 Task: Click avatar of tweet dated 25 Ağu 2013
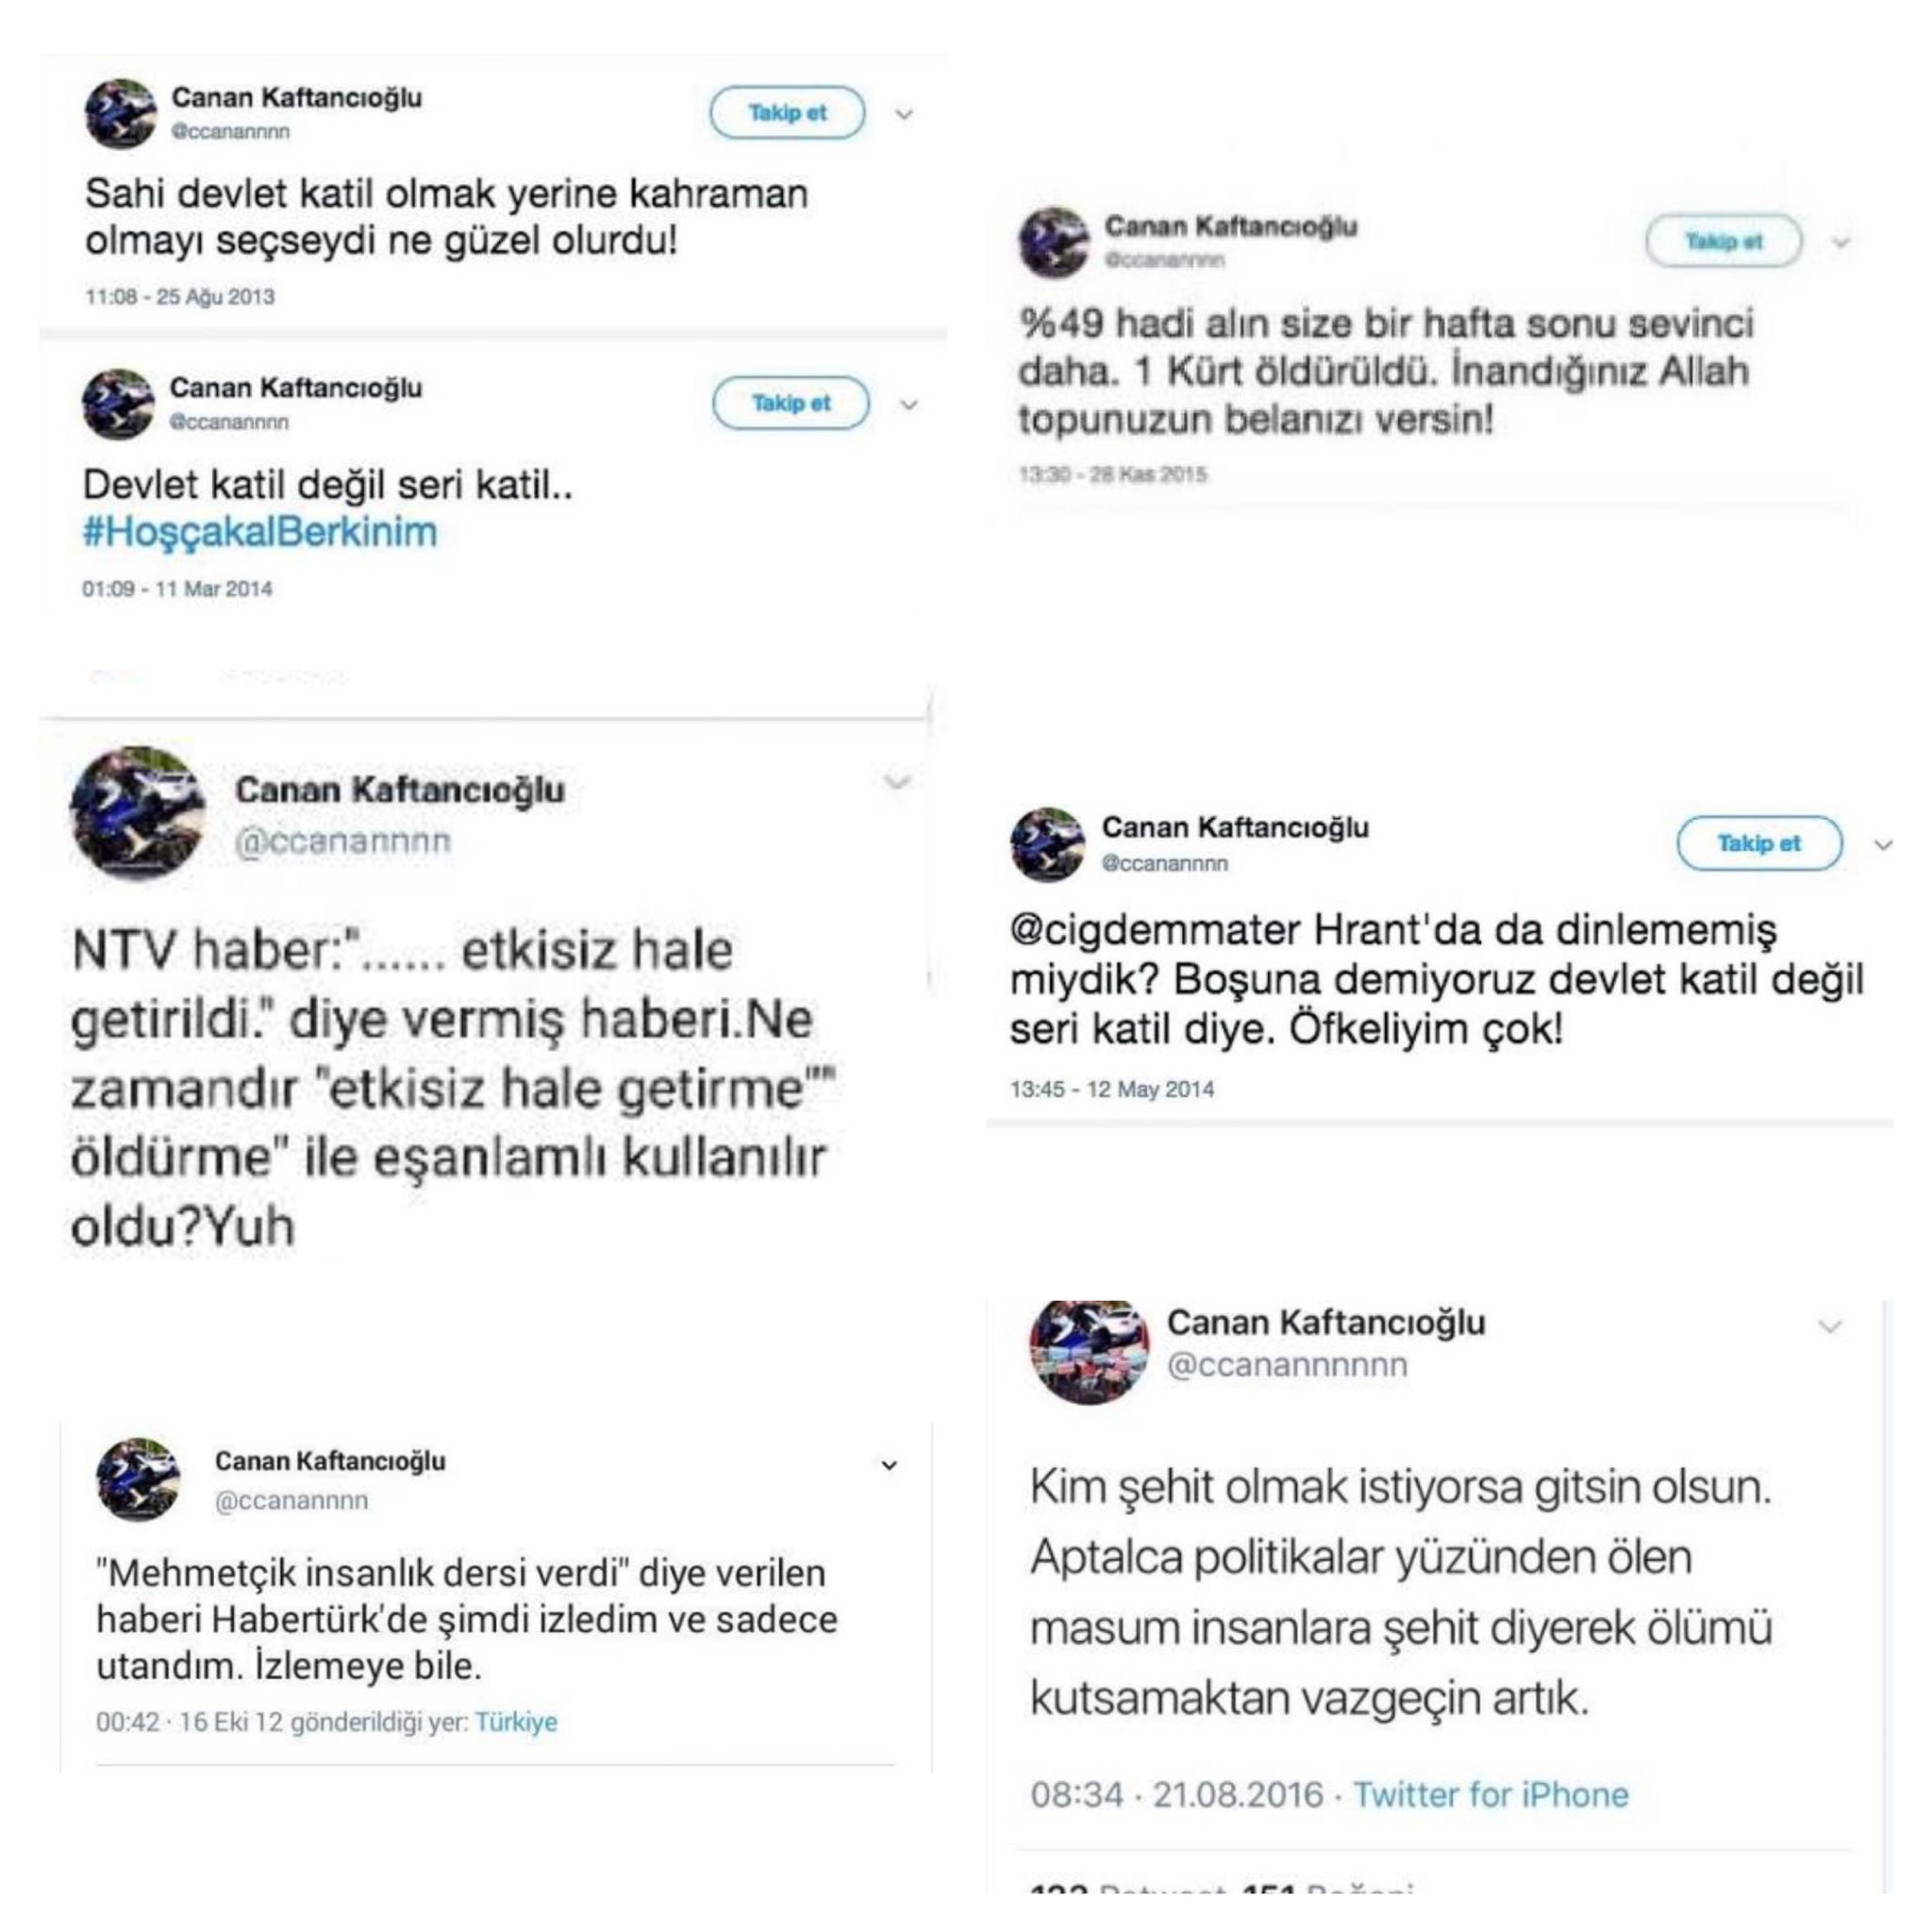tap(121, 114)
